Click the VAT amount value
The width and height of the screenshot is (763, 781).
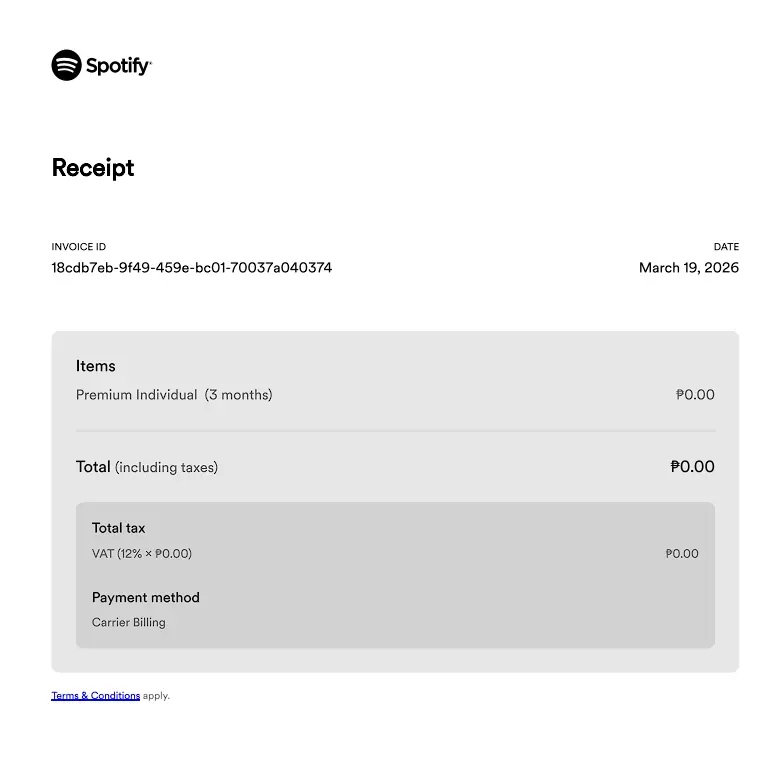pyautogui.click(x=682, y=553)
